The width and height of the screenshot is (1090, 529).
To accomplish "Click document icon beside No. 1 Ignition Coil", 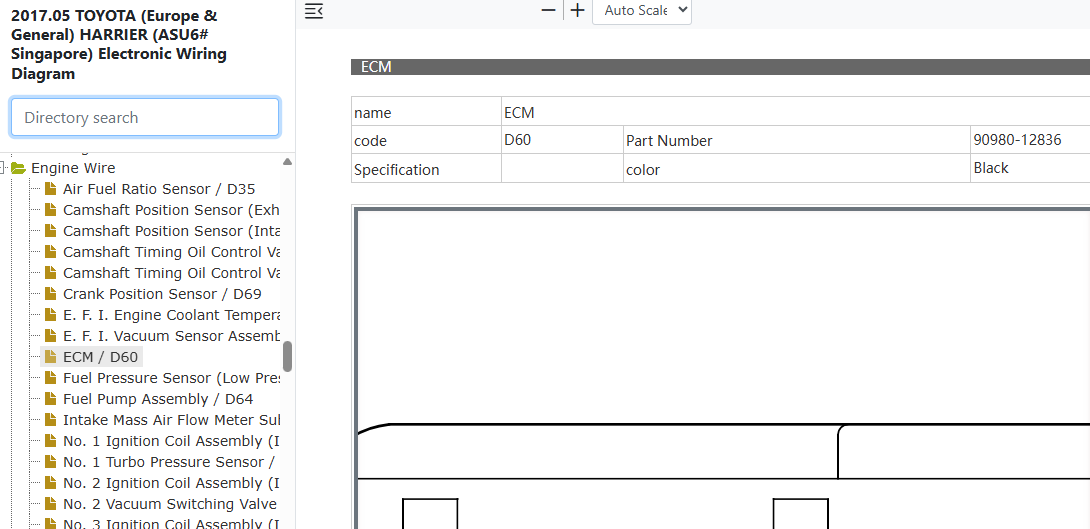I will tap(50, 440).
